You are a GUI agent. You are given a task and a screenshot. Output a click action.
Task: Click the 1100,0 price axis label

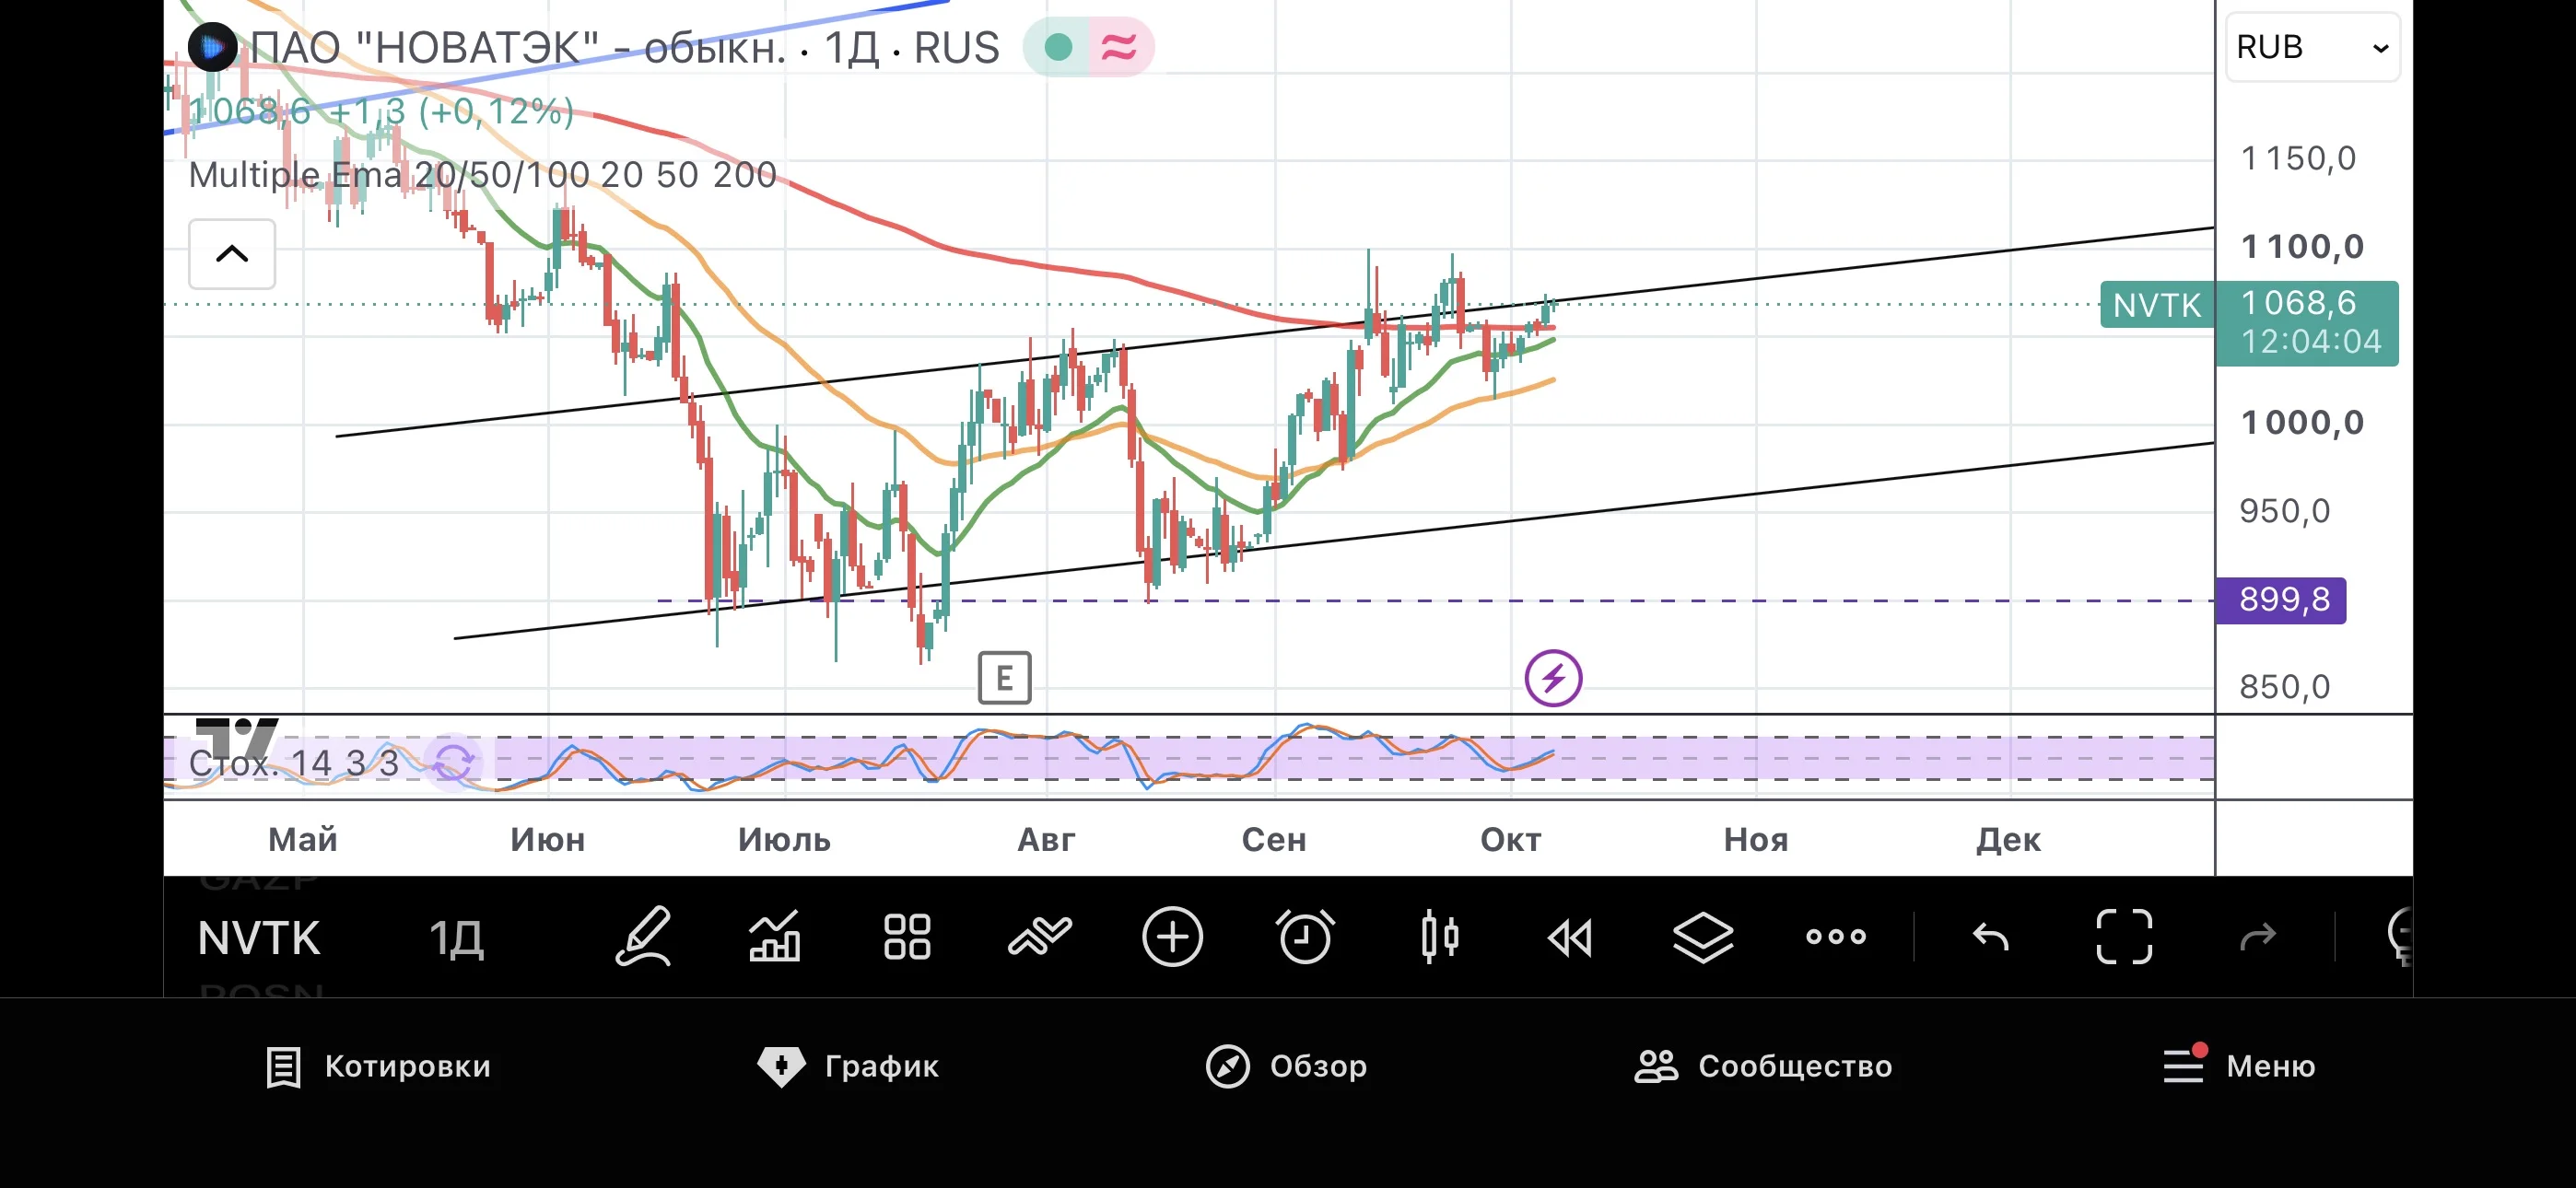coord(2302,246)
